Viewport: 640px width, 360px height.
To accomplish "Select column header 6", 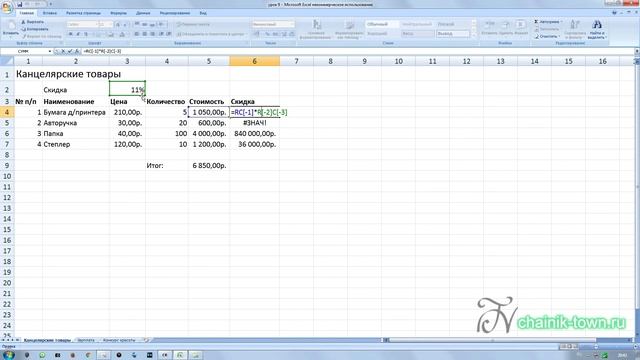I will 254,61.
